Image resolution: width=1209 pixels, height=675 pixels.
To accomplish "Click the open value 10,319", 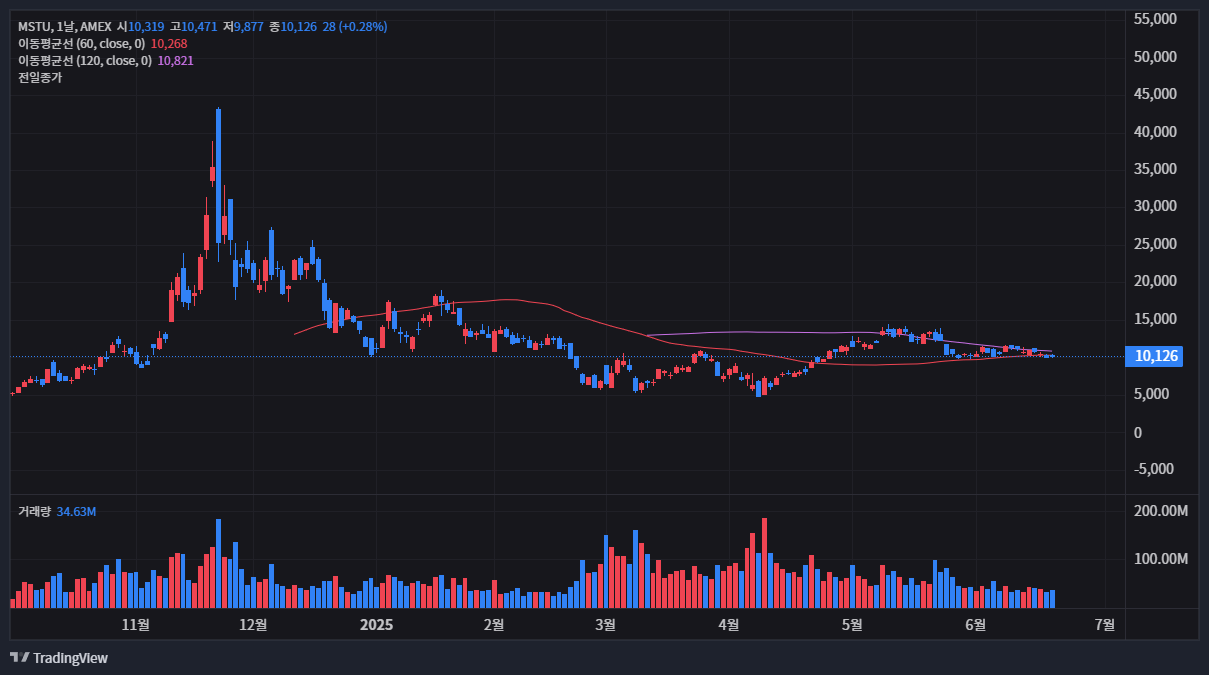I will click(146, 27).
